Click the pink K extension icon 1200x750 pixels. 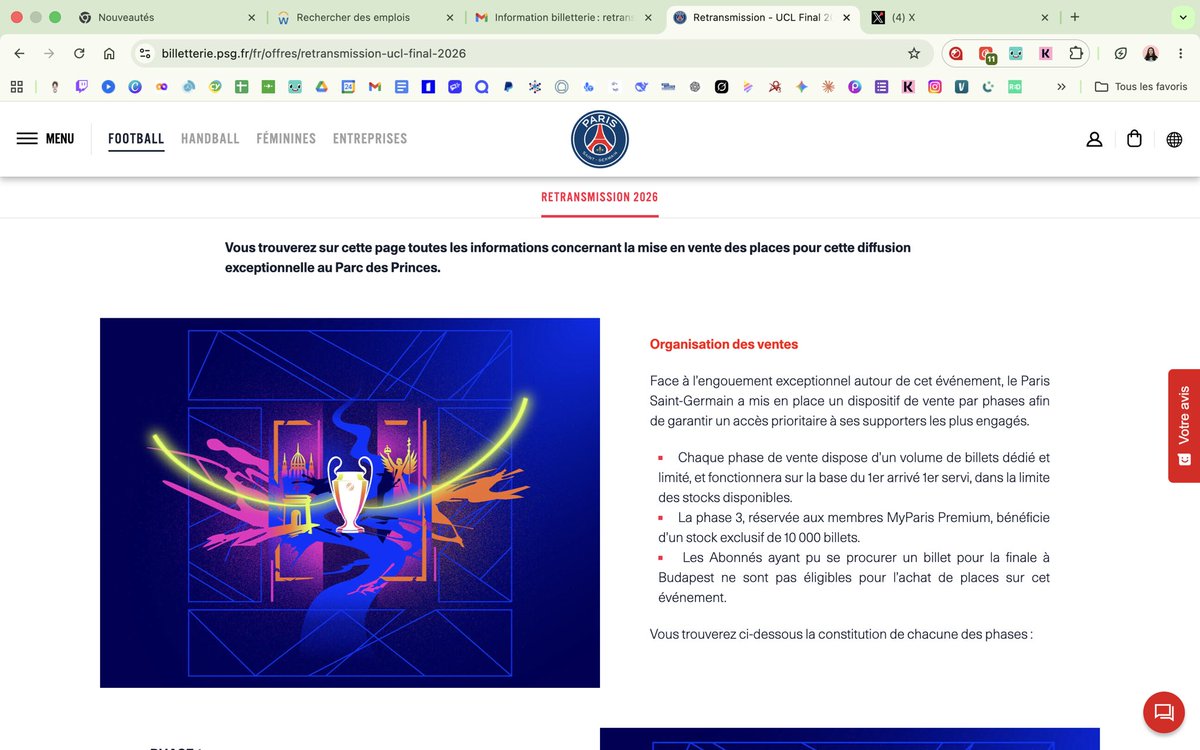pos(1046,53)
